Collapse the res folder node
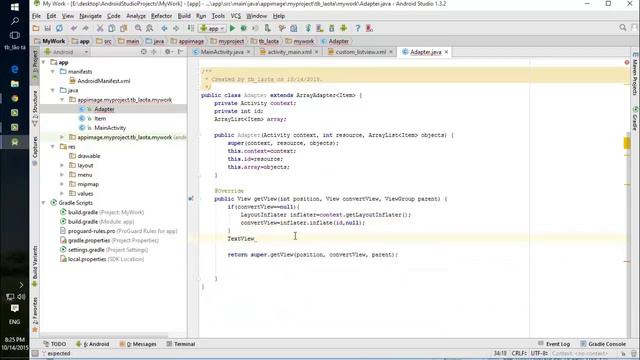Viewport: 640px width, 360px height. pos(53,147)
